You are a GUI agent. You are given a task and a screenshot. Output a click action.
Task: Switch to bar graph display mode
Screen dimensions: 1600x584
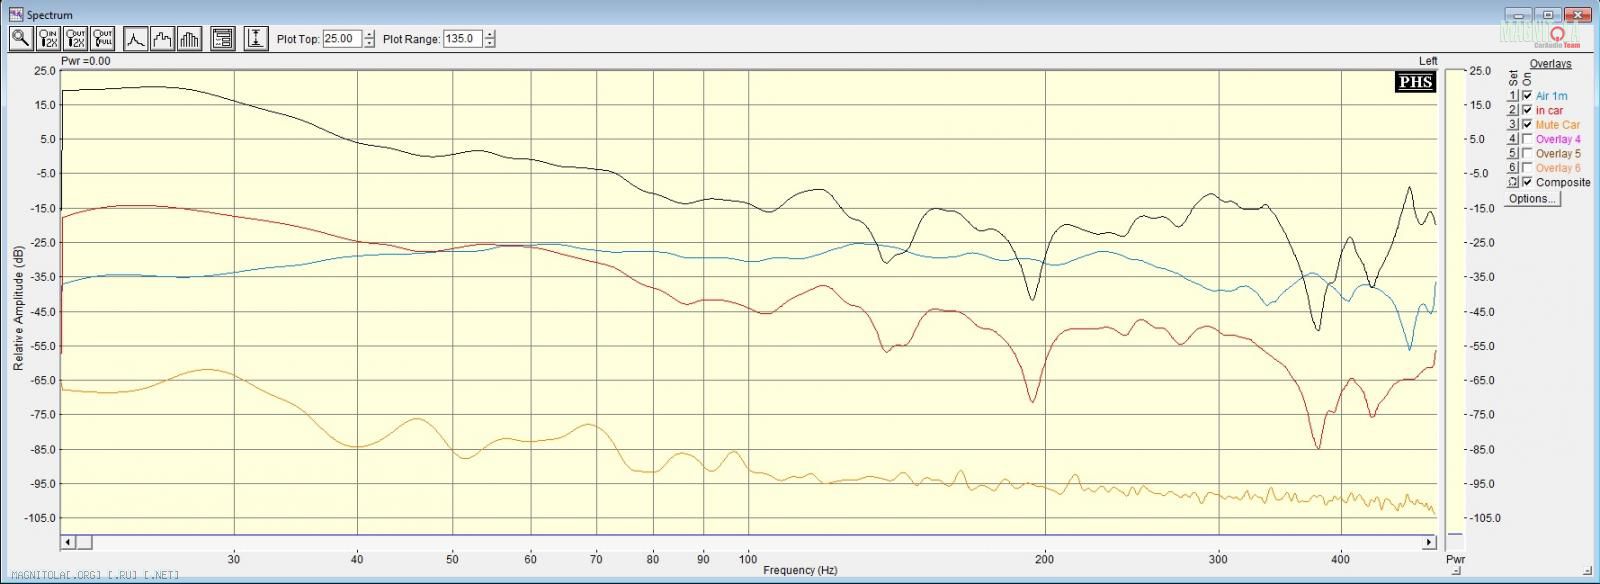click(x=190, y=38)
